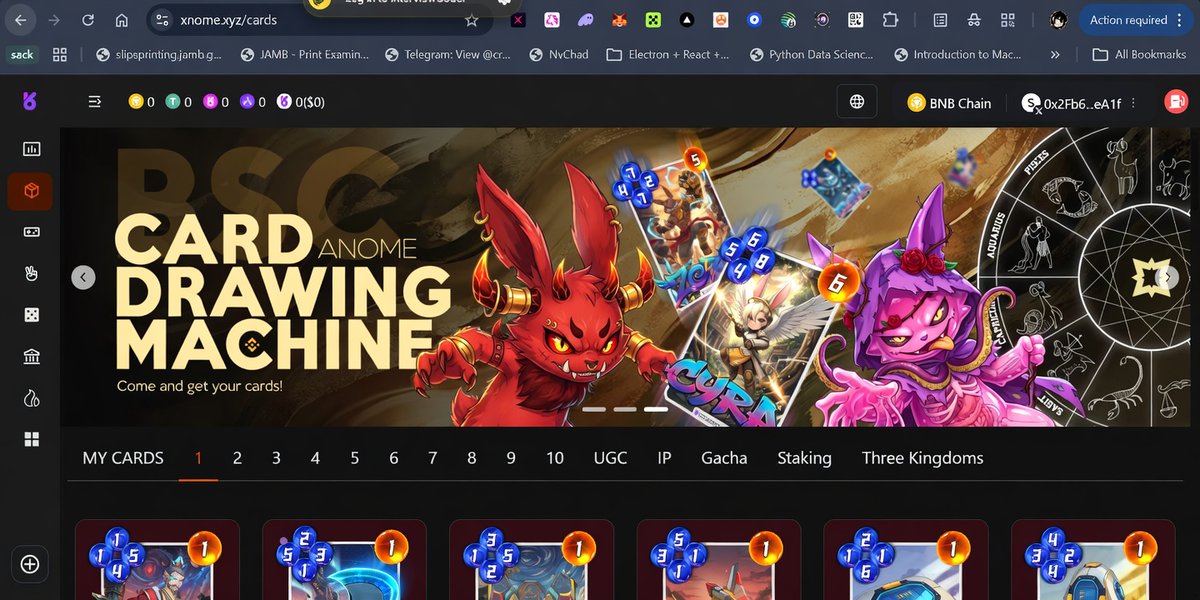Open the BNB Chain network selector
1200x600 pixels.
(949, 103)
